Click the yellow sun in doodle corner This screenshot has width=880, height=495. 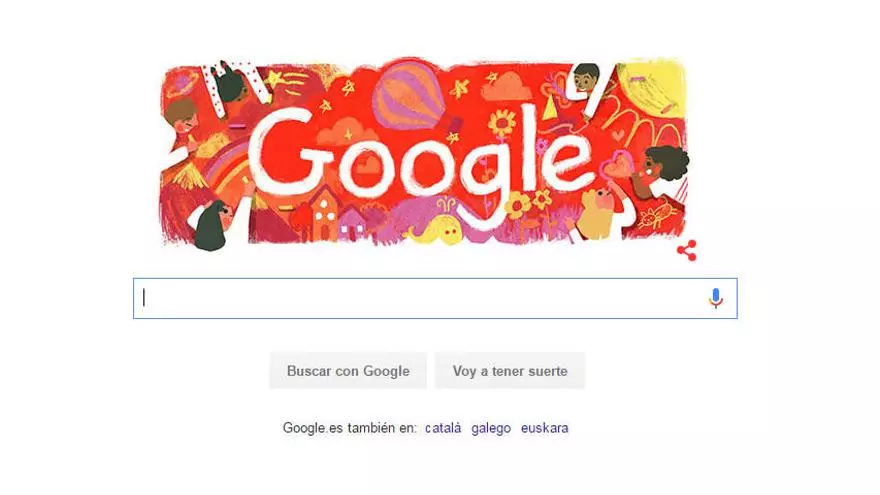click(653, 89)
